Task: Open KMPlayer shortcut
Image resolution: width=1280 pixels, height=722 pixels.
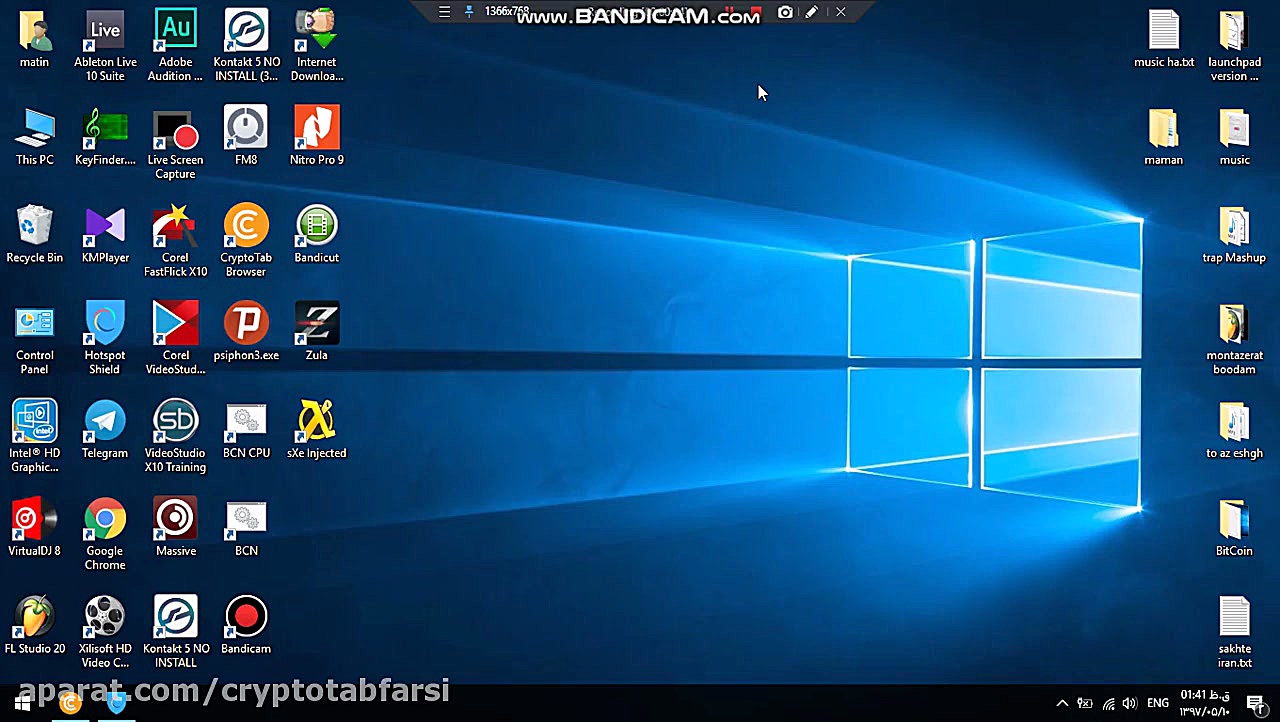Action: (105, 235)
